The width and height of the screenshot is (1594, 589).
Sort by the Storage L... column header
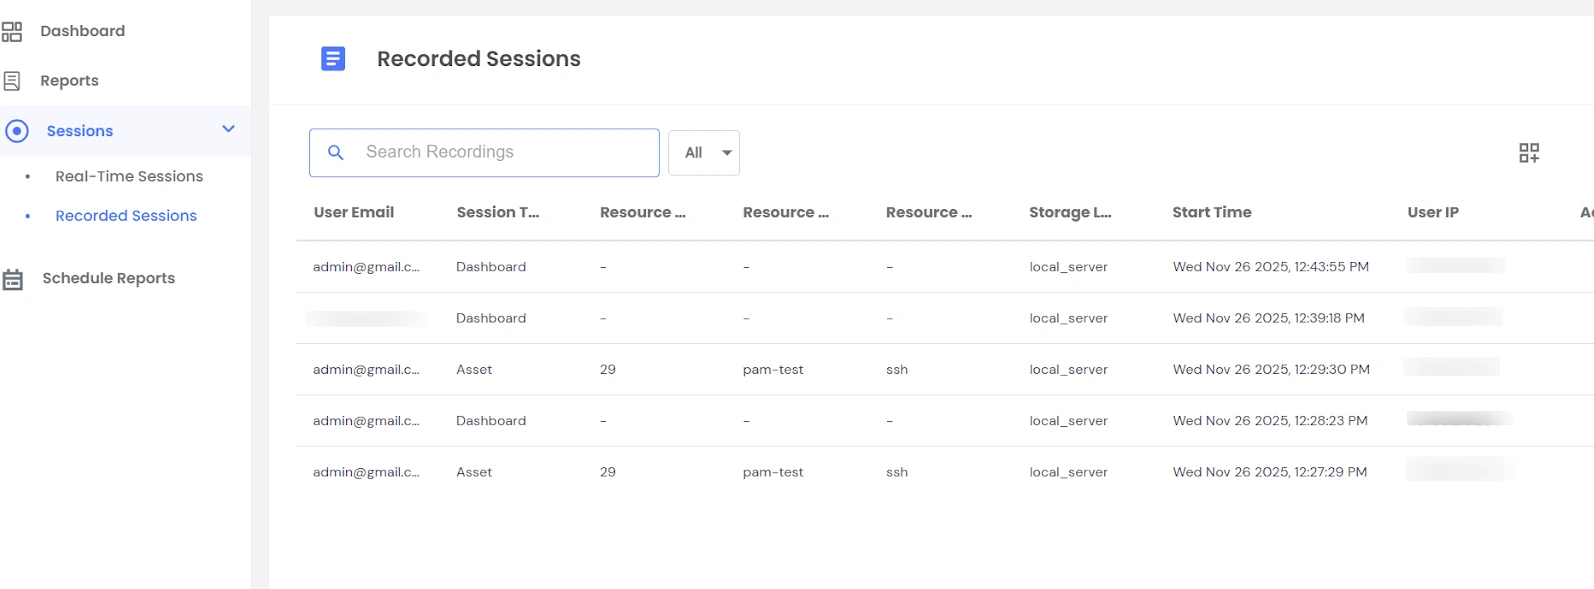(1070, 212)
